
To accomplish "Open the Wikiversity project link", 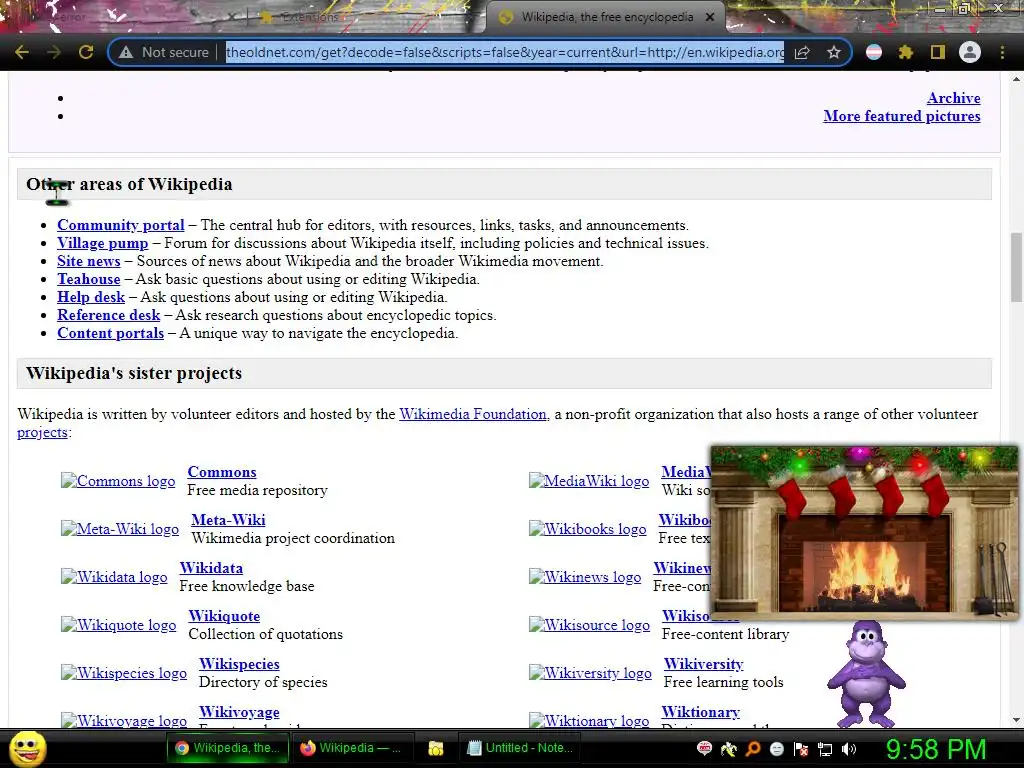I will coord(703,664).
